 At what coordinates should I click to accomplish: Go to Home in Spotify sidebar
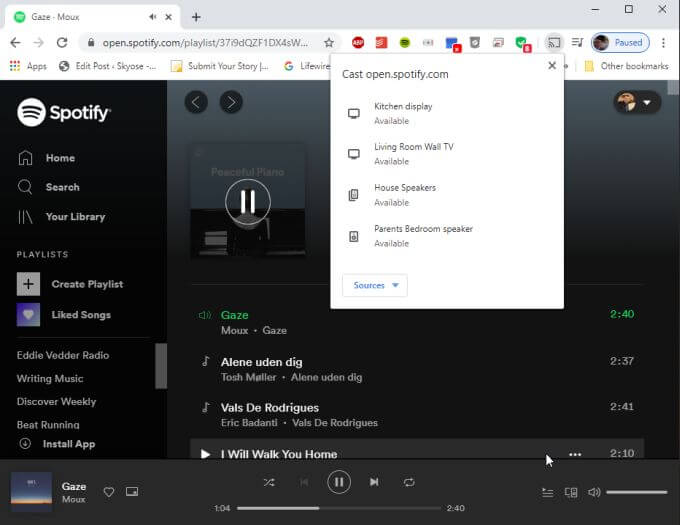[46, 158]
